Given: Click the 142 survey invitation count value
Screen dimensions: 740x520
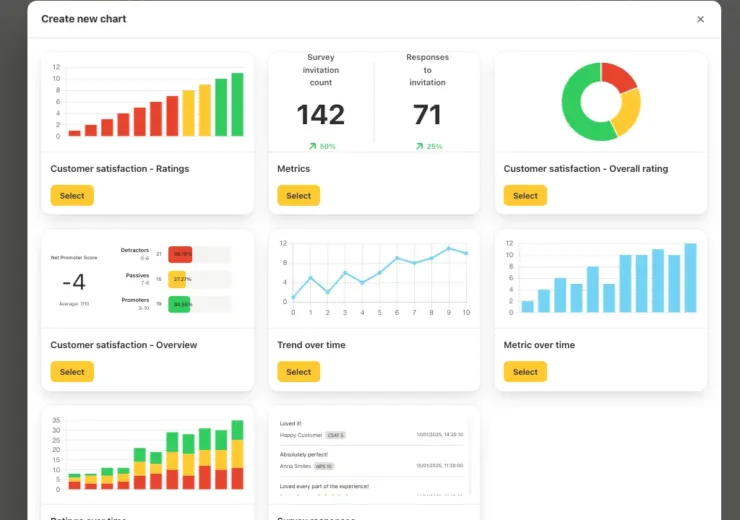Looking at the screenshot, I should pos(321,115).
